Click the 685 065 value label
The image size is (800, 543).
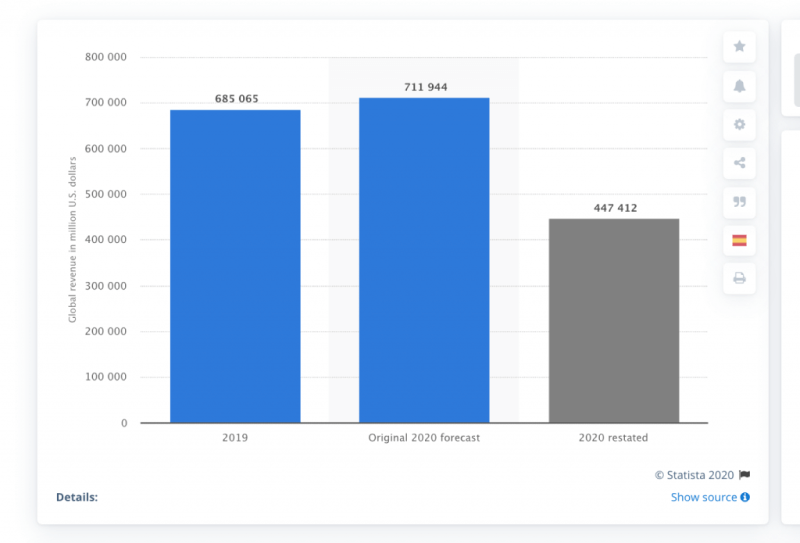coord(235,99)
